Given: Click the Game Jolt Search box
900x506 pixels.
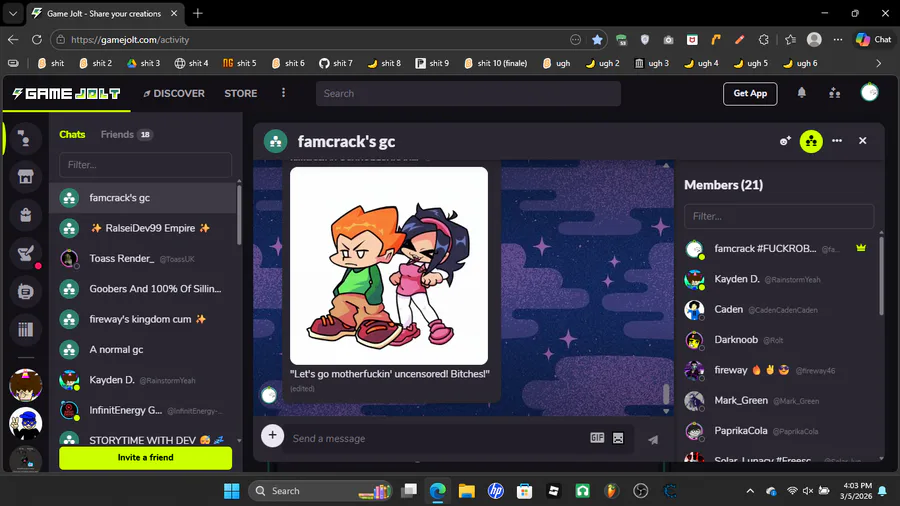Looking at the screenshot, I should (468, 94).
